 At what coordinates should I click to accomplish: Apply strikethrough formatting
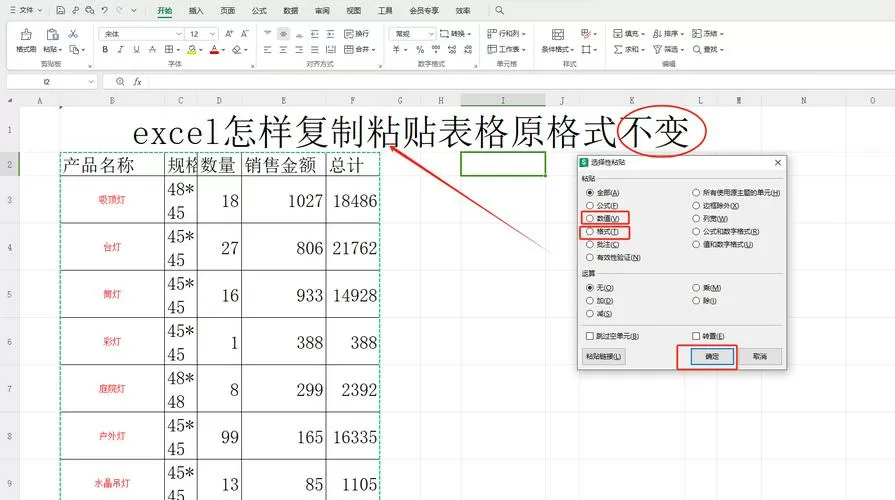152,50
